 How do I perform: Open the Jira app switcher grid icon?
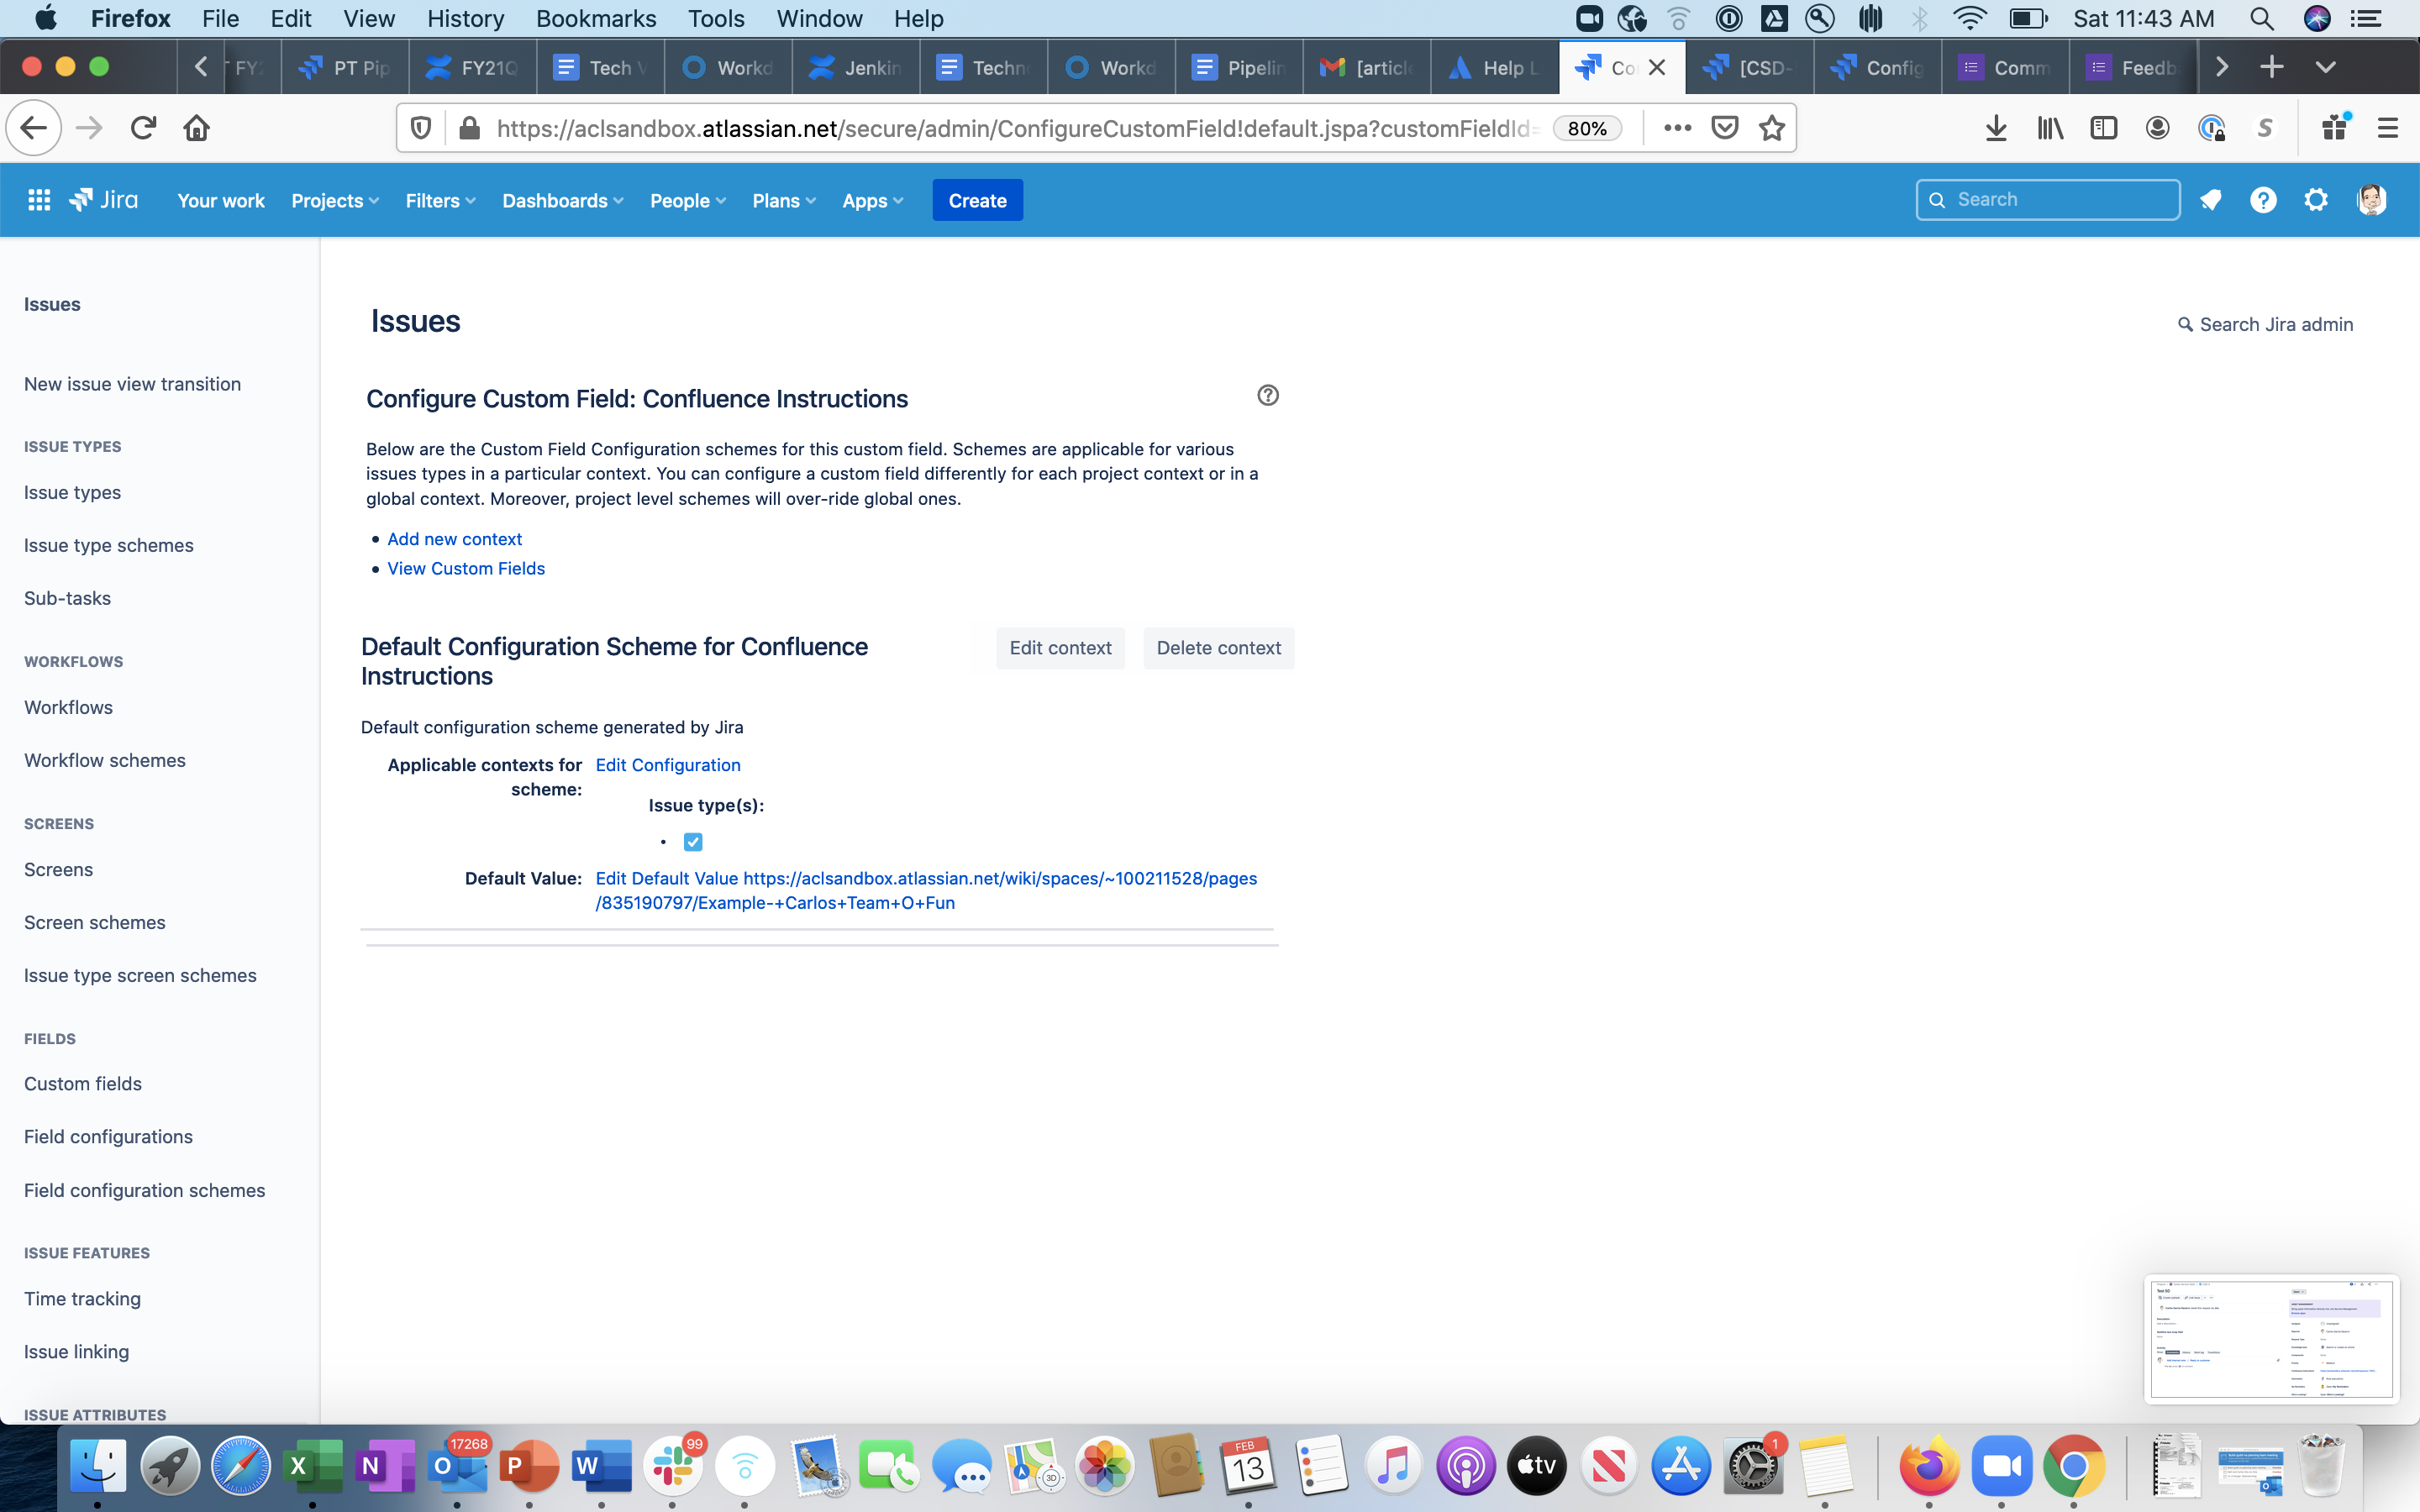point(40,199)
